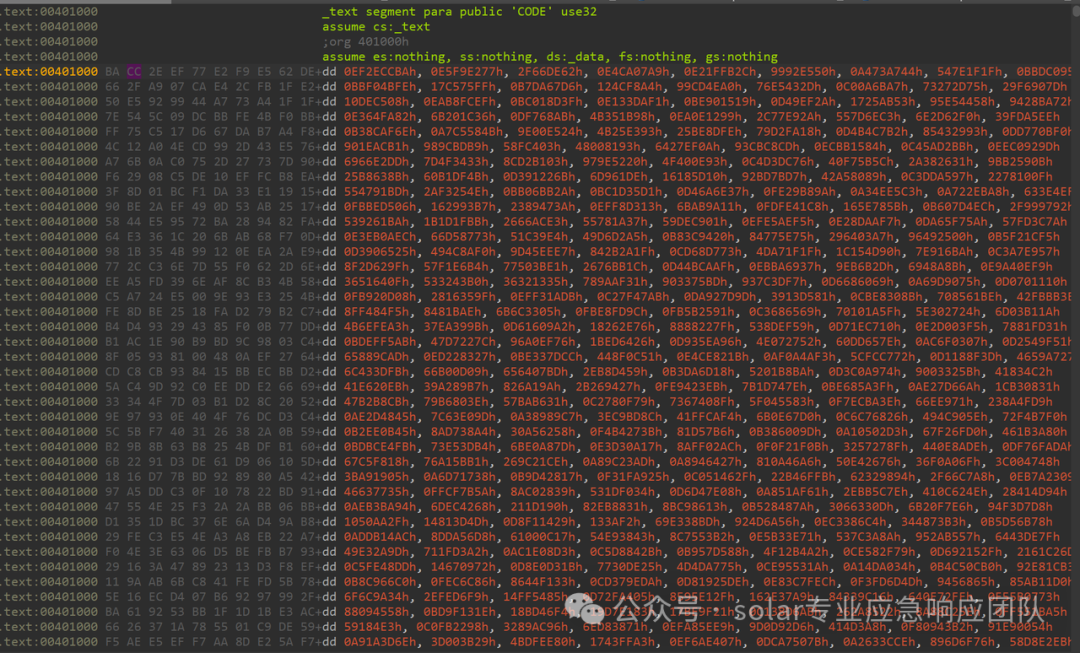The height and width of the screenshot is (653, 1080).
Task: Select the value 2AF3254Eh
Action: [457, 192]
